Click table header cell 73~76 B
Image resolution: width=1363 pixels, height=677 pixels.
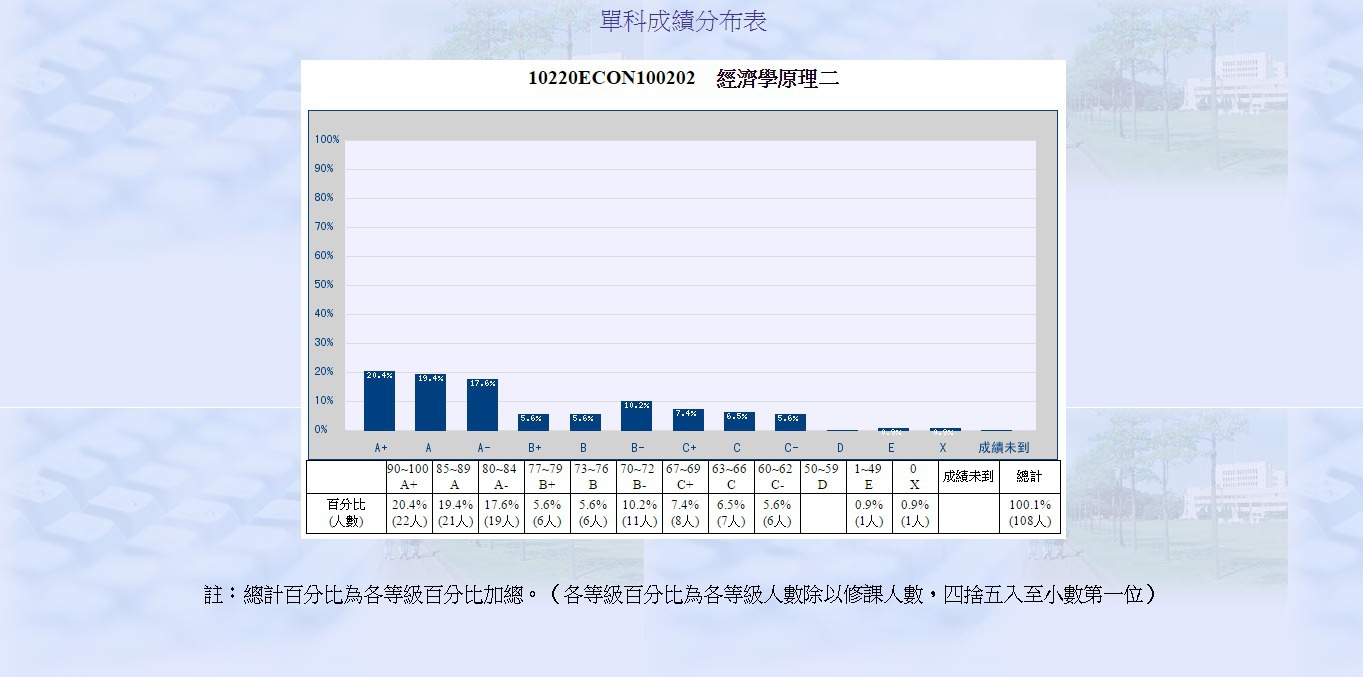tap(593, 477)
